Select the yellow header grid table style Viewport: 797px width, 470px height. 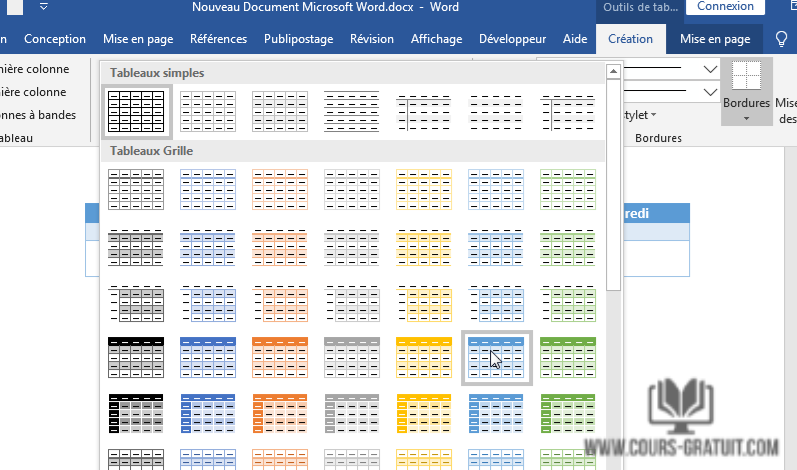pyautogui.click(x=424, y=357)
